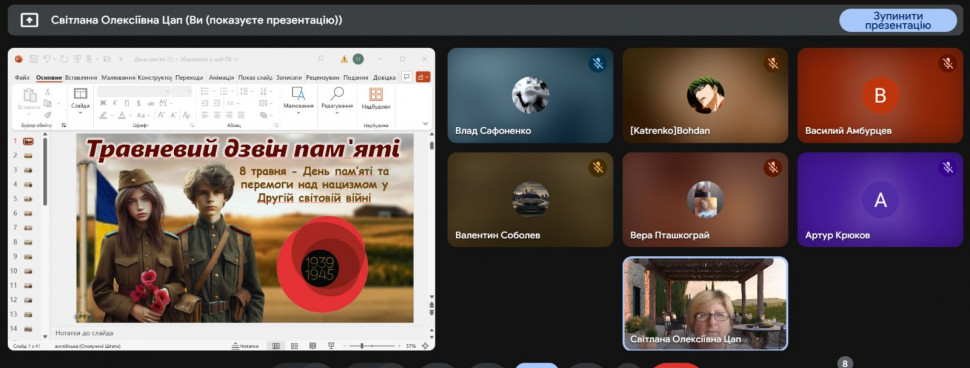The height and width of the screenshot is (368, 970).
Task: Switch to the Вставлення tab
Action: coord(81,78)
